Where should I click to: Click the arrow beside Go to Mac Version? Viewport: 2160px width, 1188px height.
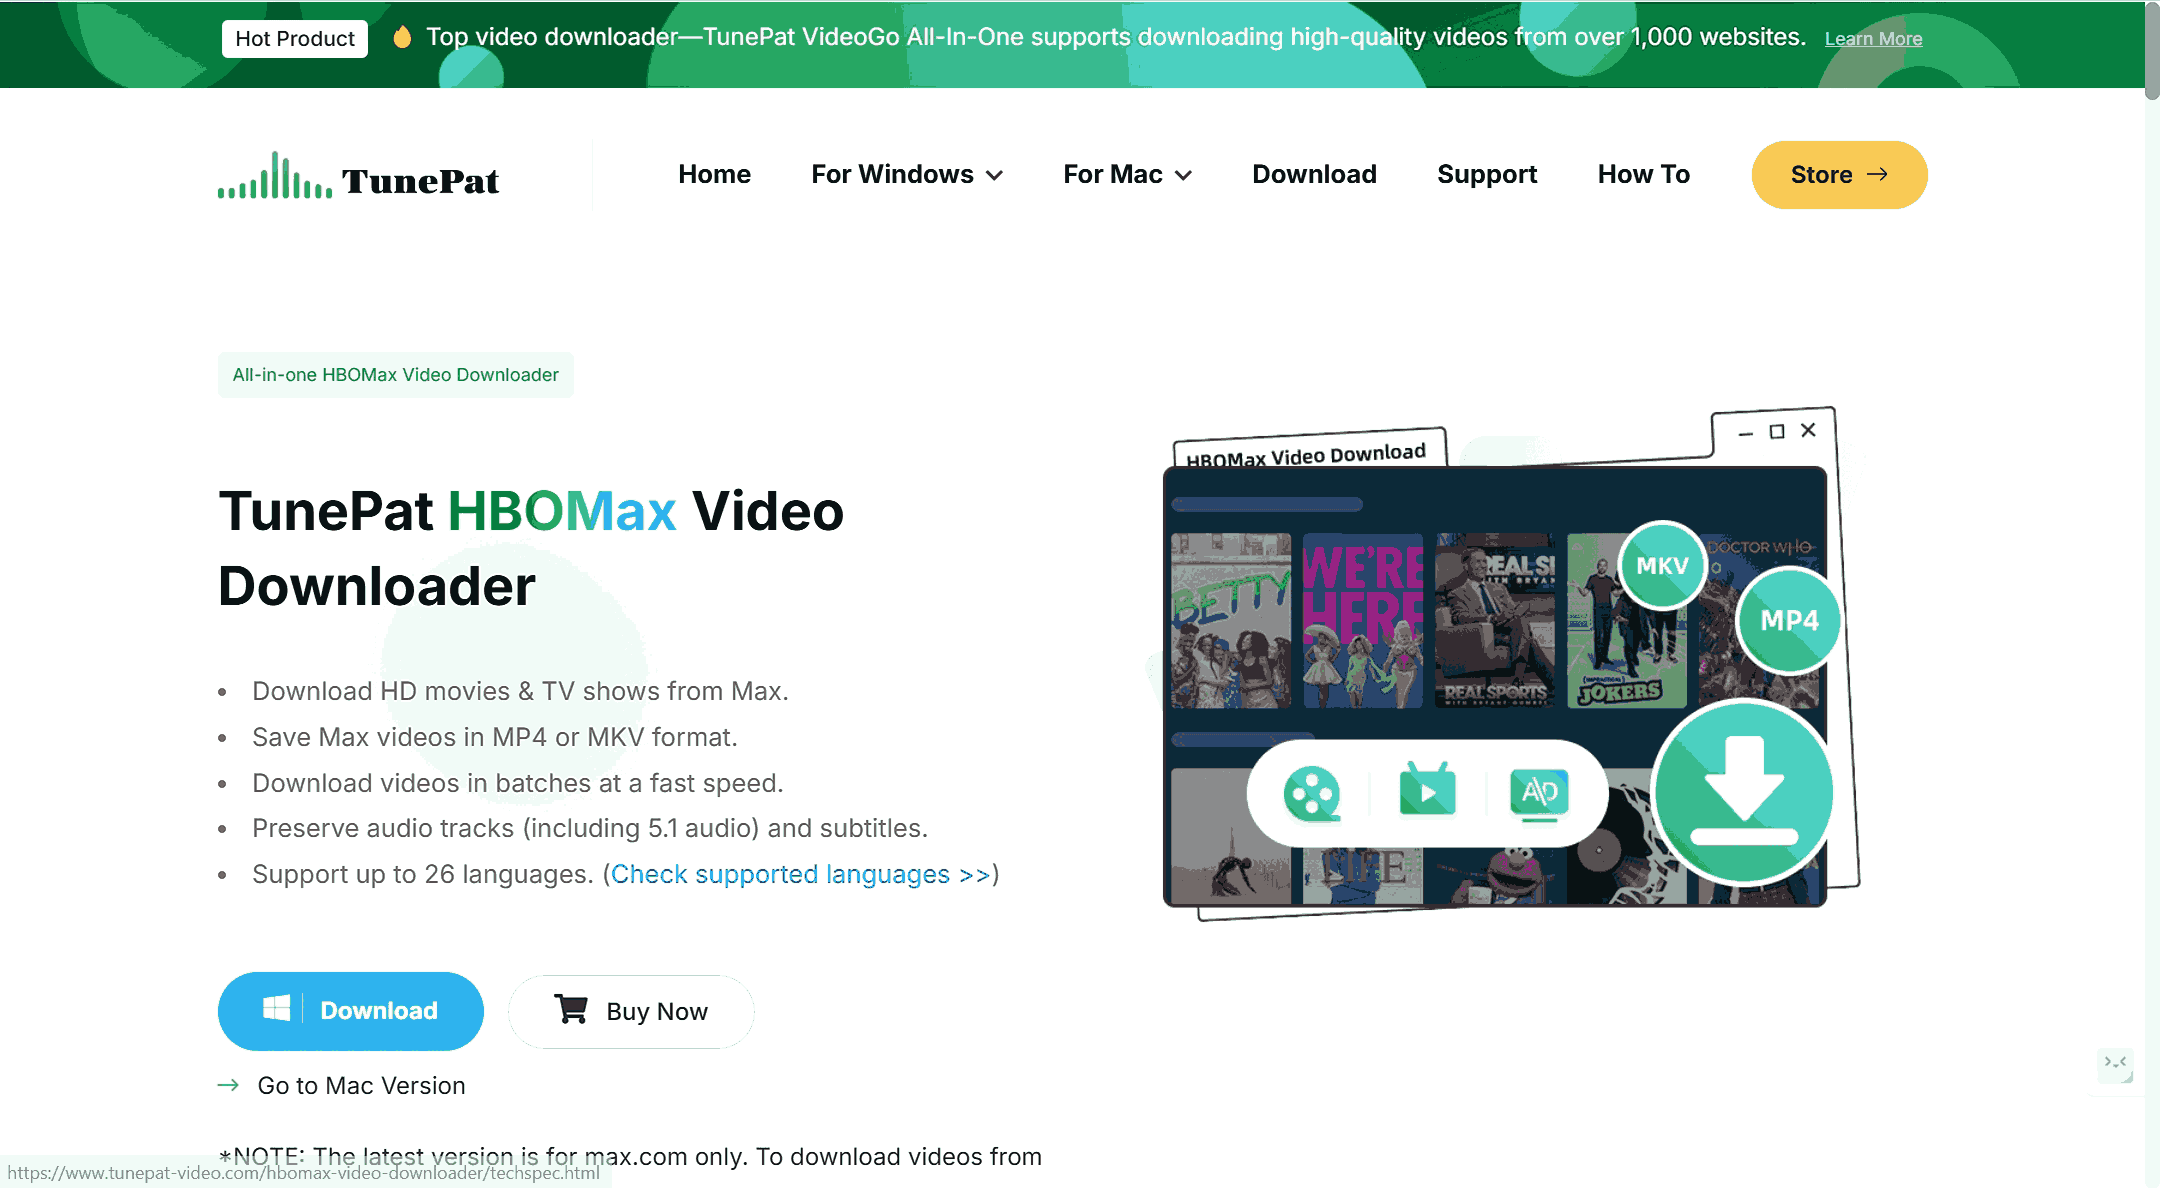click(229, 1085)
